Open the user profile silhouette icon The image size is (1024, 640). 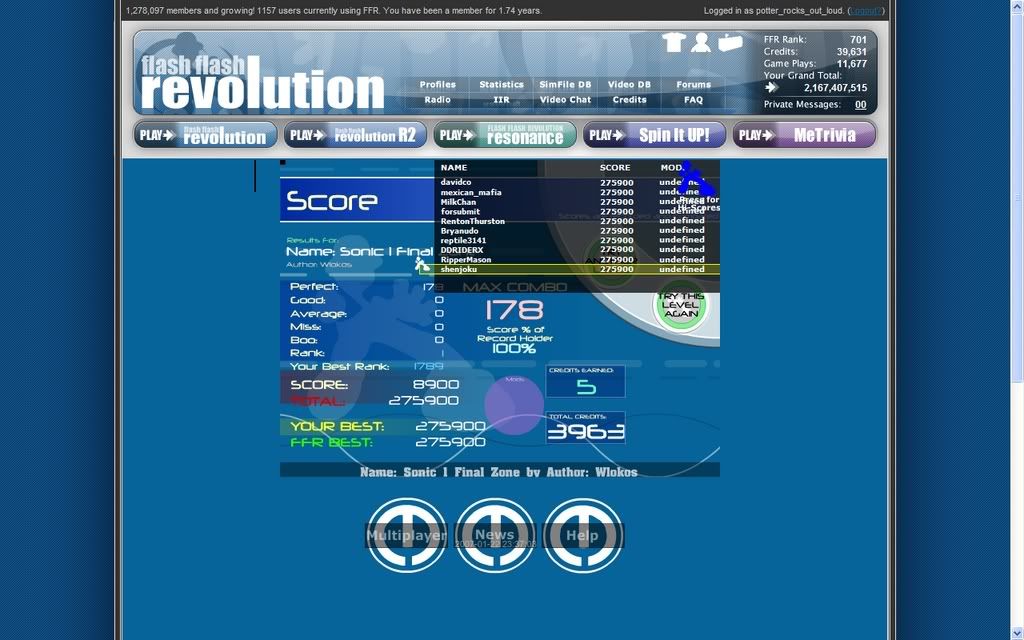tap(701, 42)
